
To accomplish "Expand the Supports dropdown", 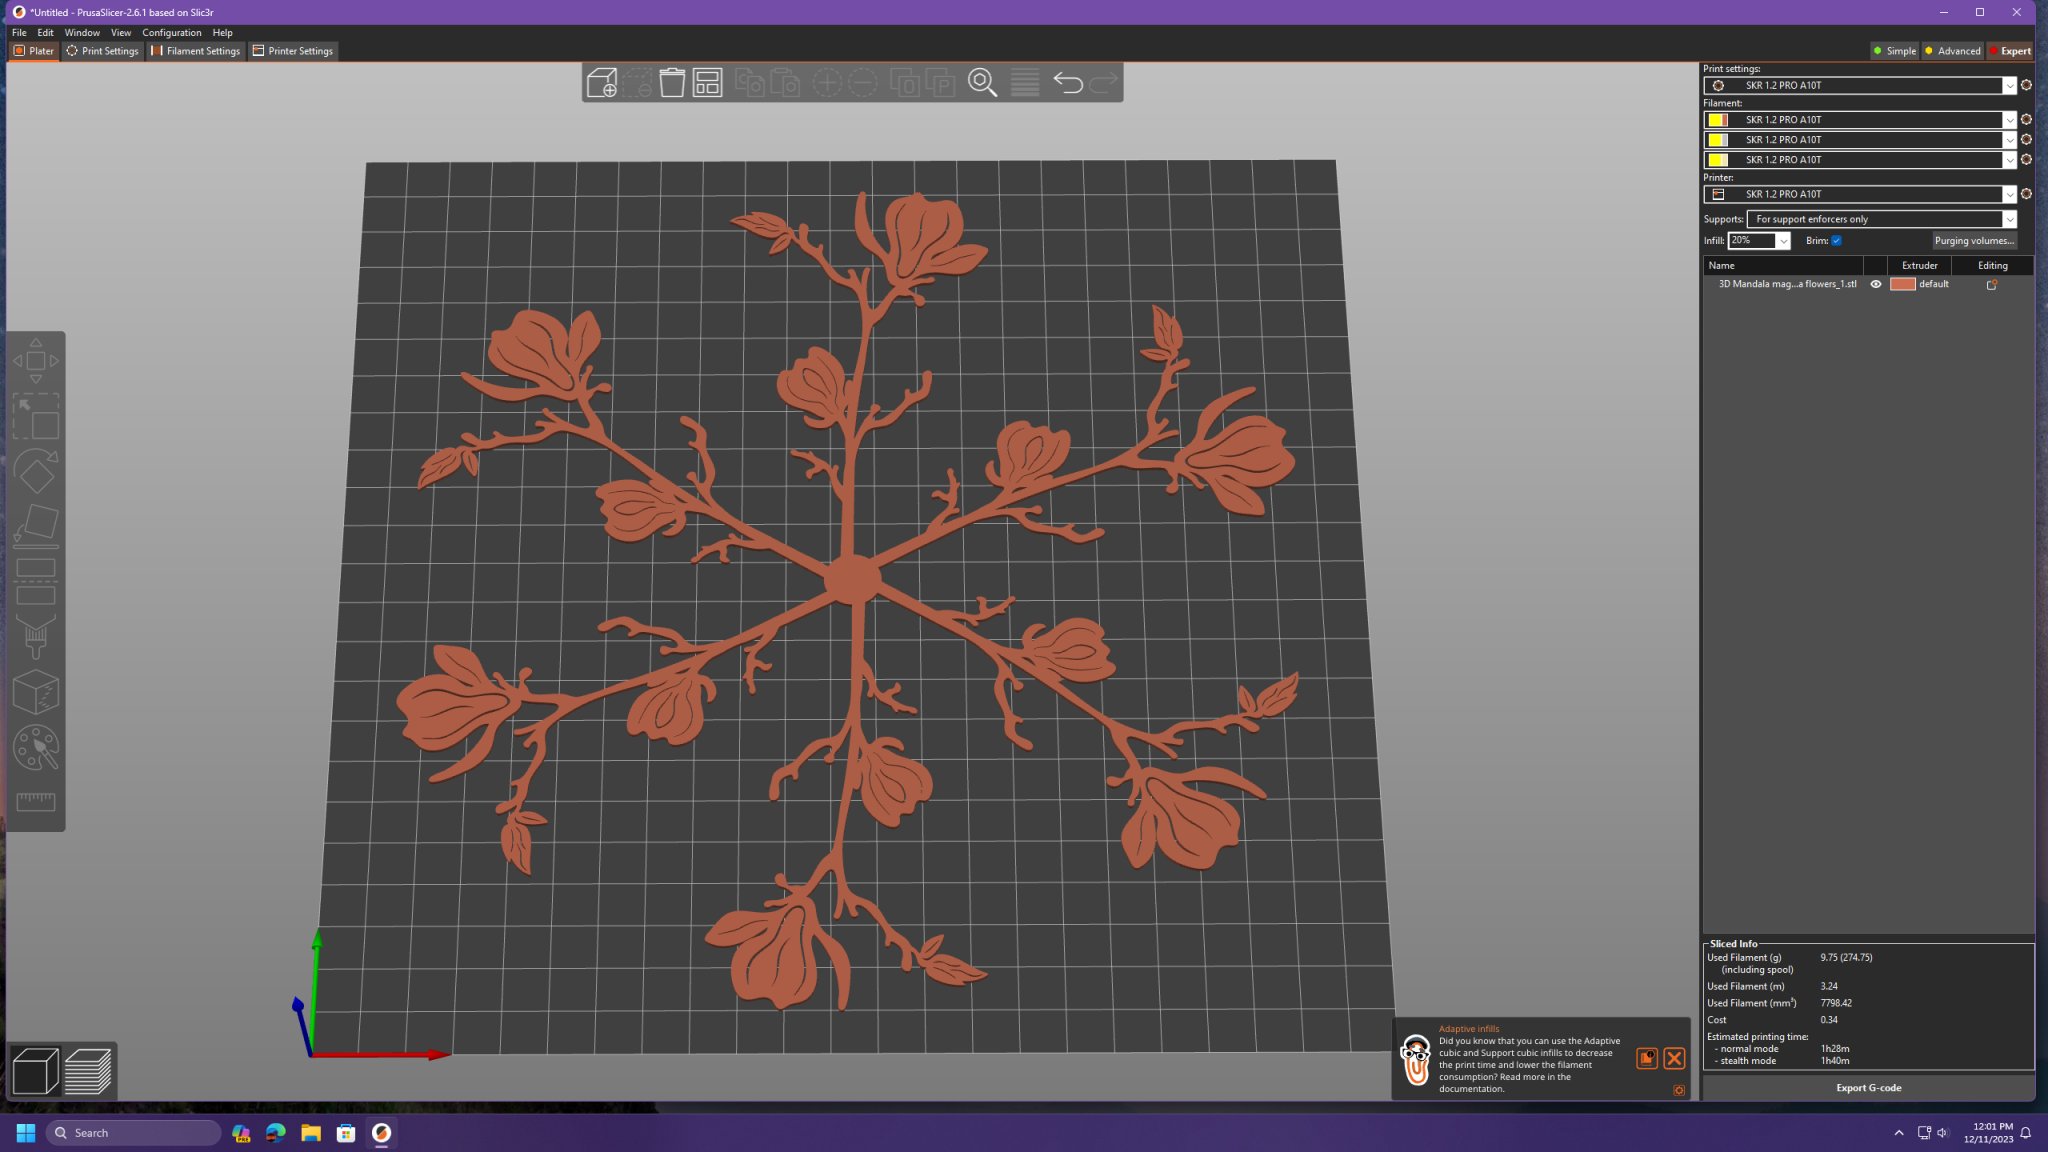I will [2008, 220].
